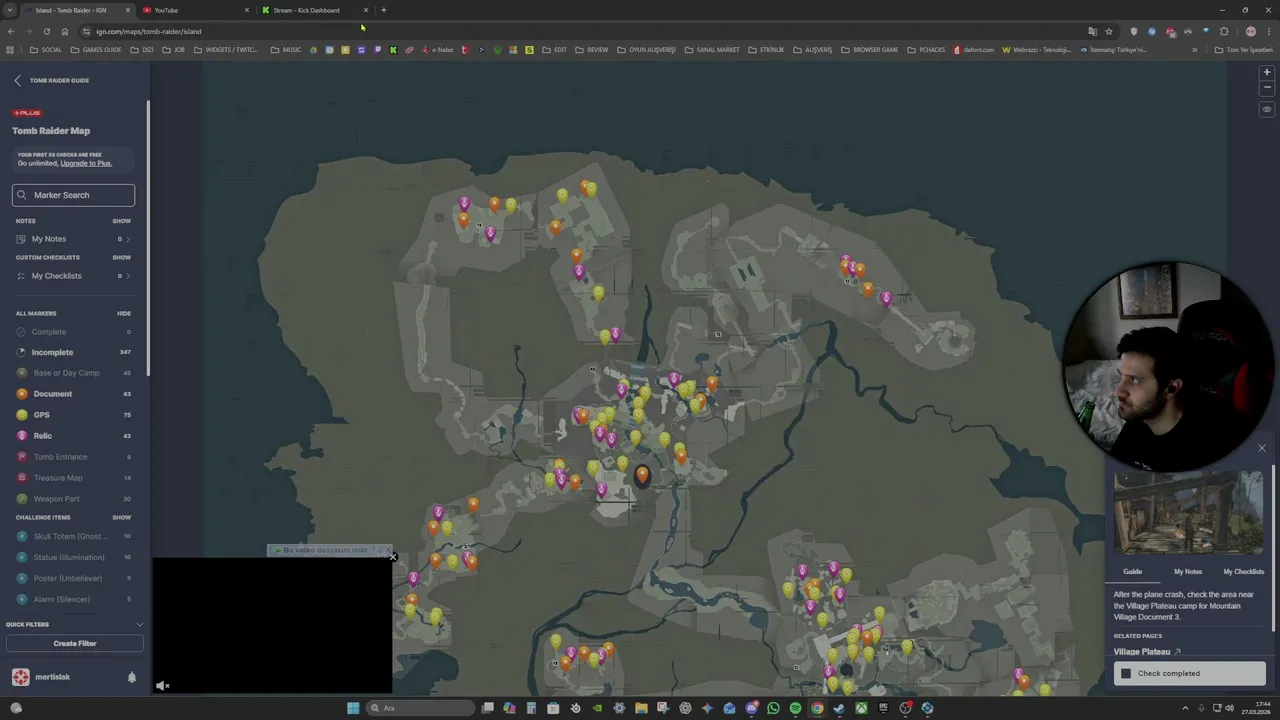
Task: Open the dafont.com bookmark
Action: [974, 49]
